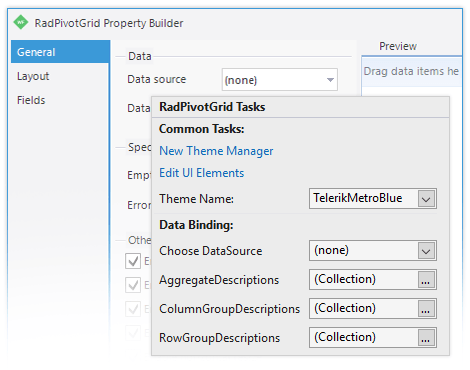Click the RowGroupDescriptions label
This screenshot has height=370, width=470.
pos(219,338)
